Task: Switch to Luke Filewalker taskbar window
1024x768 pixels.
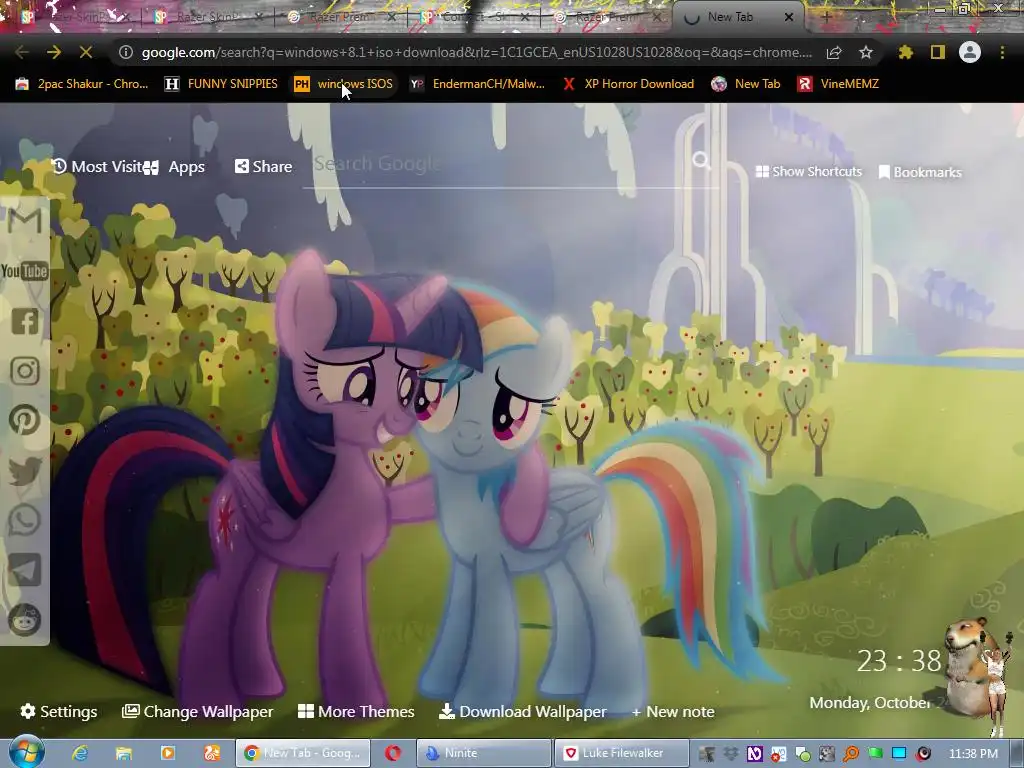Action: (x=621, y=753)
